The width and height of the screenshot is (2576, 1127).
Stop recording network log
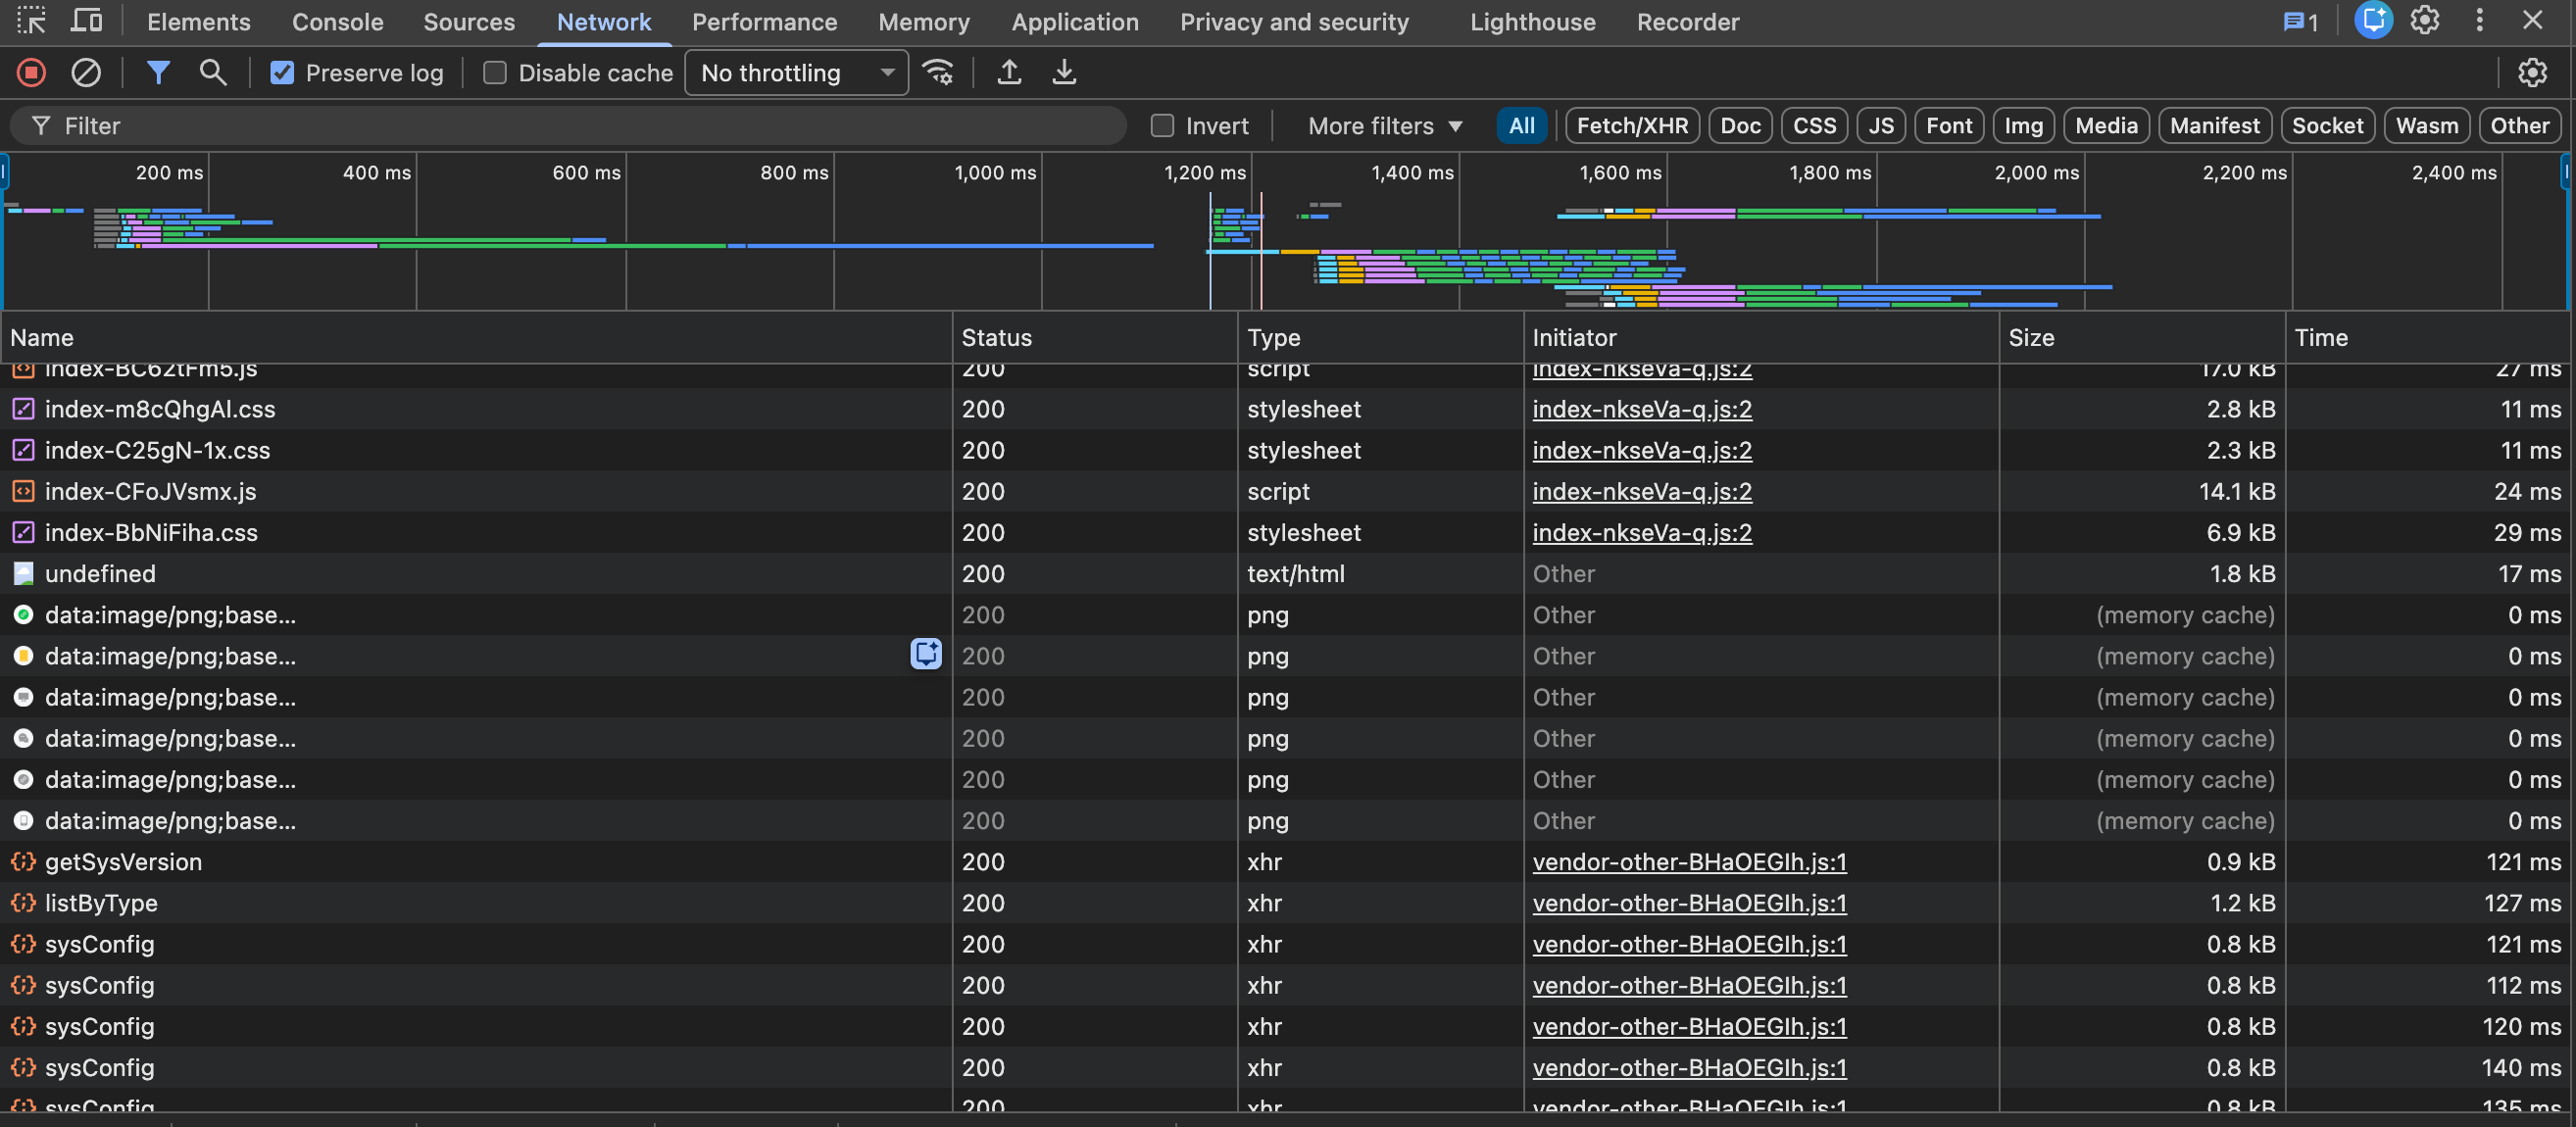pos(31,73)
